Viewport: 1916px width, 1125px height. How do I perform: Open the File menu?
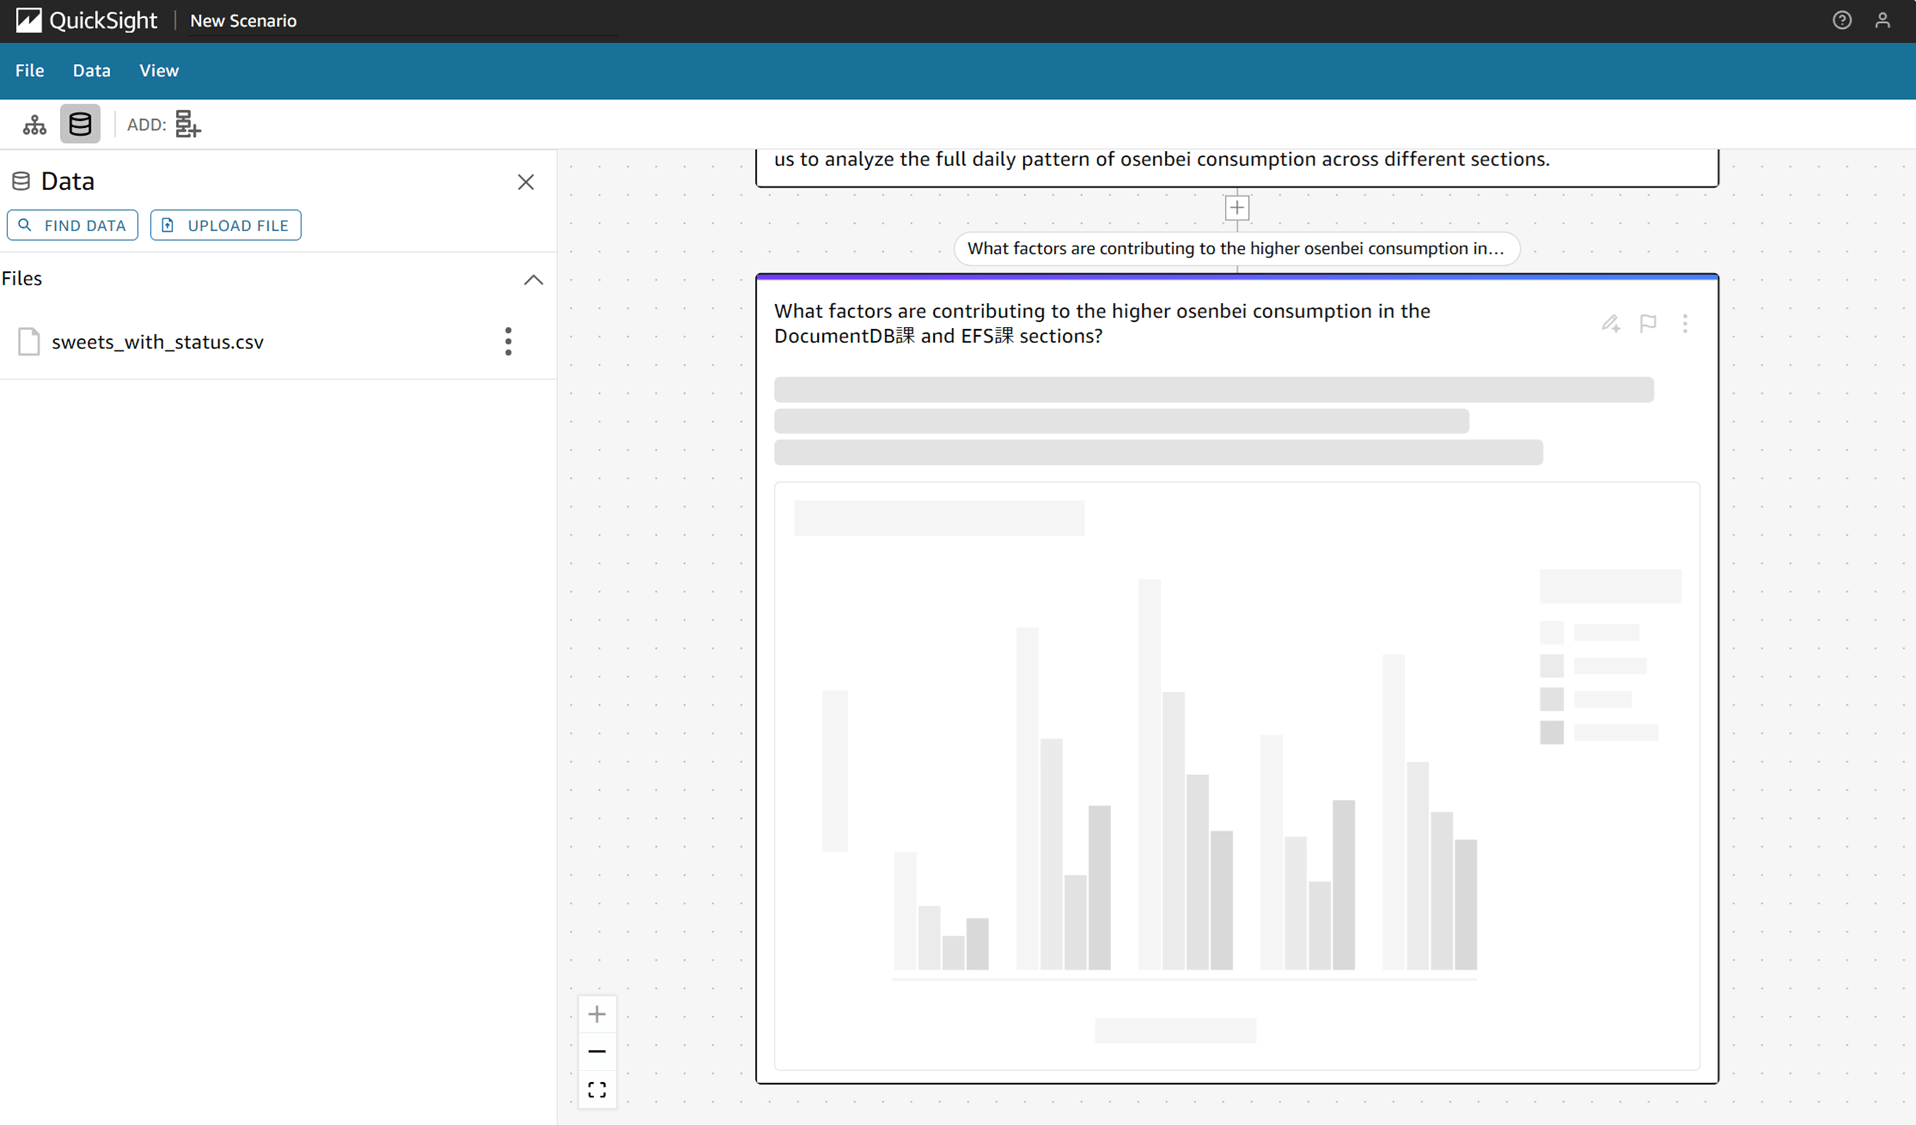[x=30, y=70]
